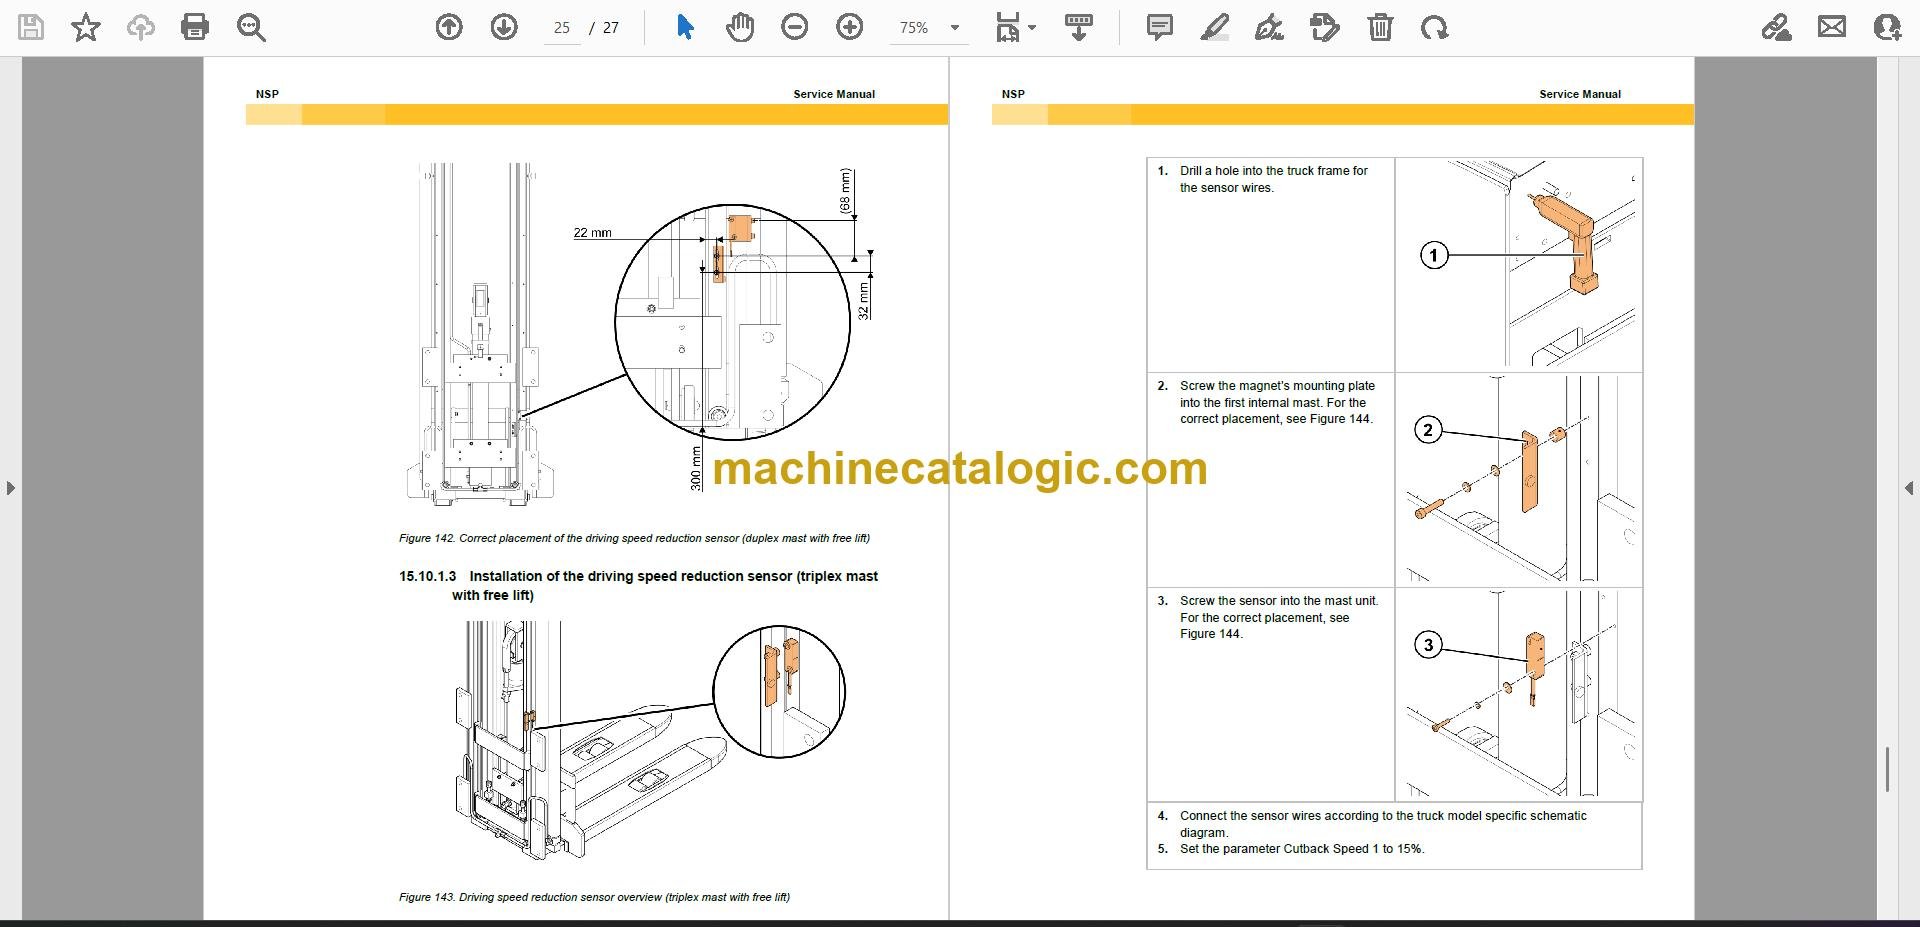Image resolution: width=1920 pixels, height=927 pixels.
Task: Go to the previous page with the up arrow
Action: [449, 27]
